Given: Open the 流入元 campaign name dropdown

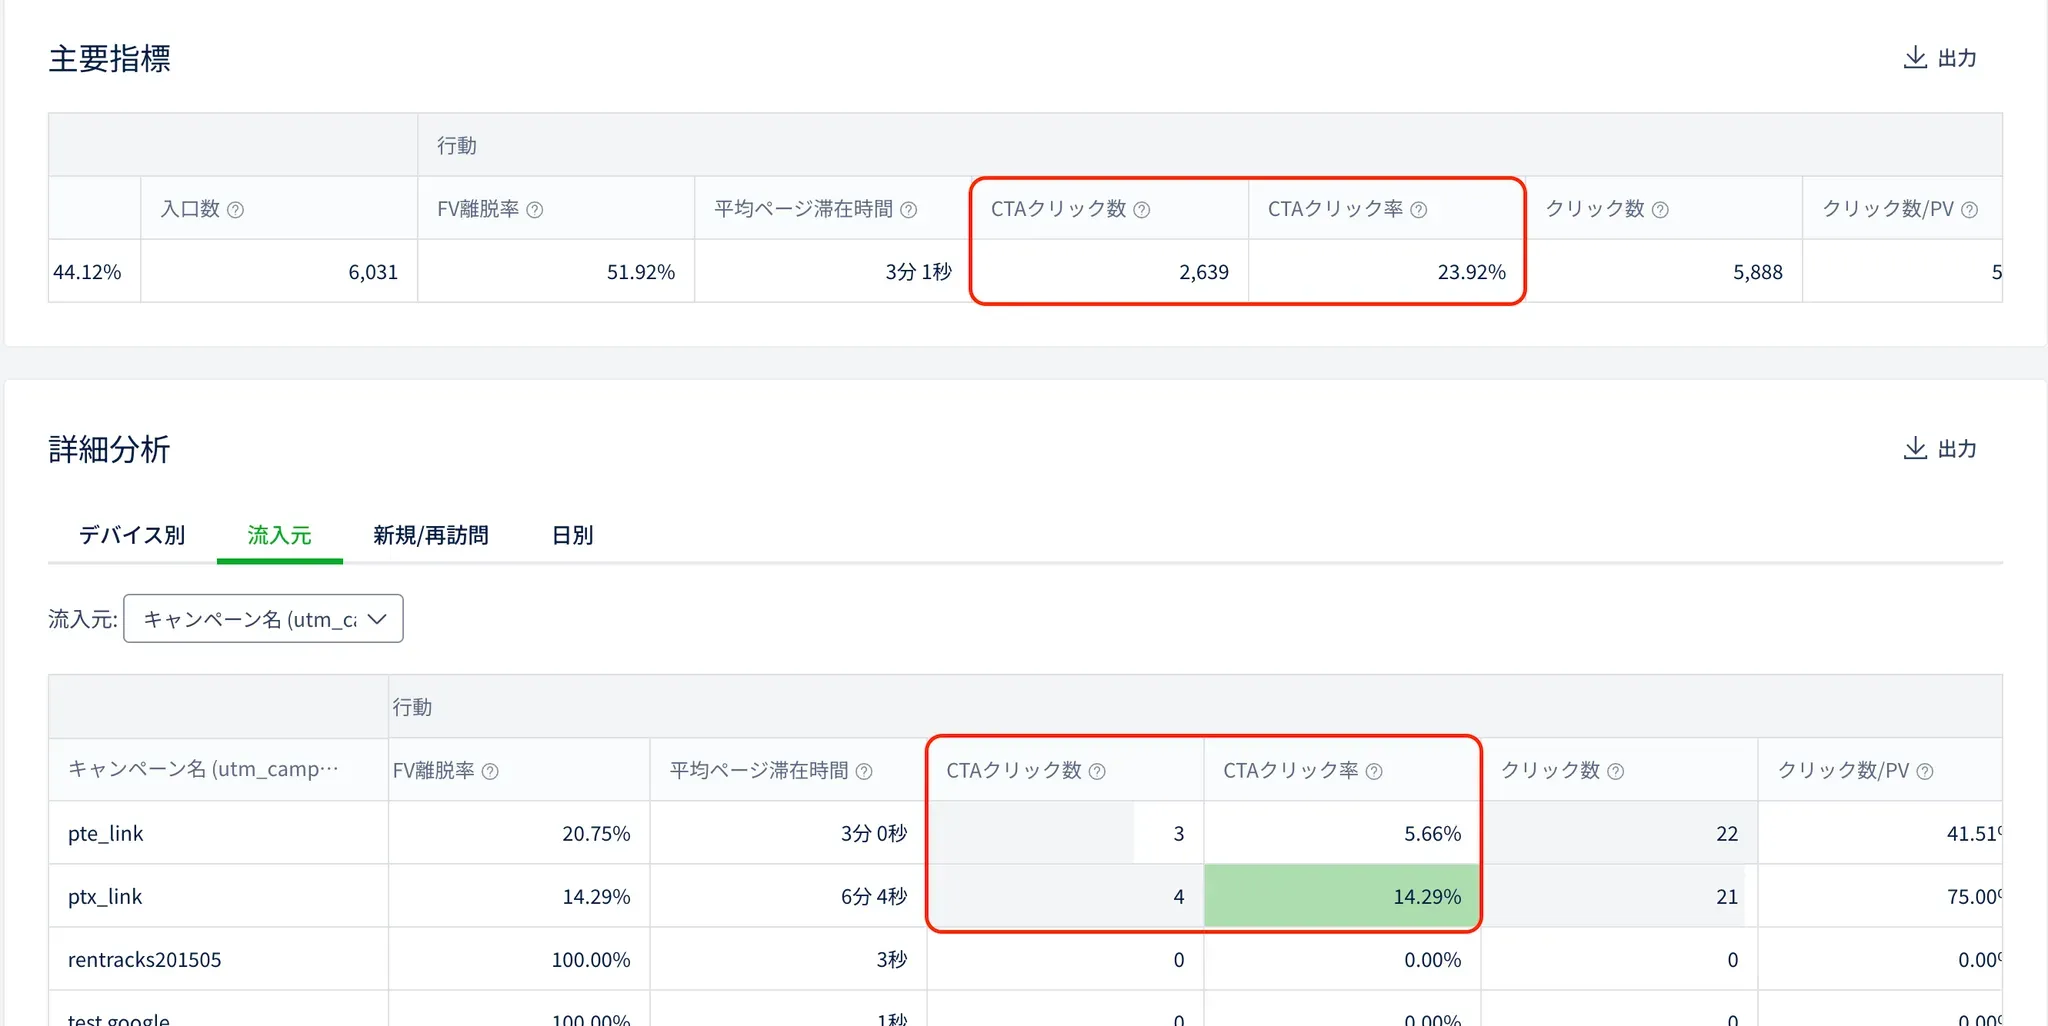Looking at the screenshot, I should click(x=263, y=619).
